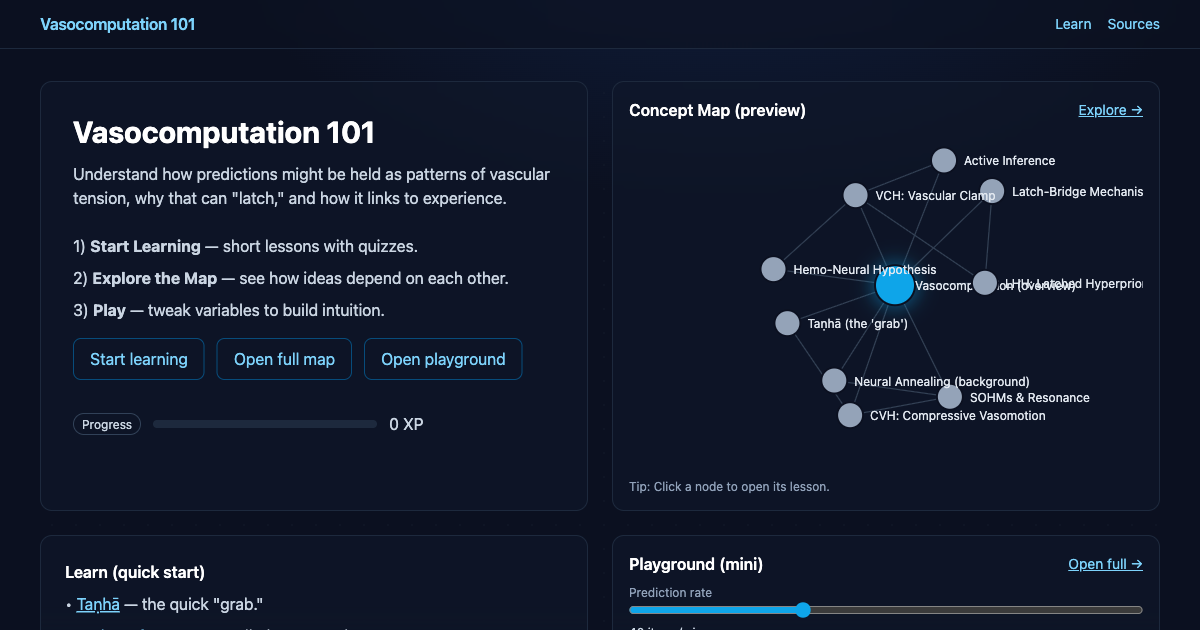Select the Hyperprior node on the map

tap(985, 283)
